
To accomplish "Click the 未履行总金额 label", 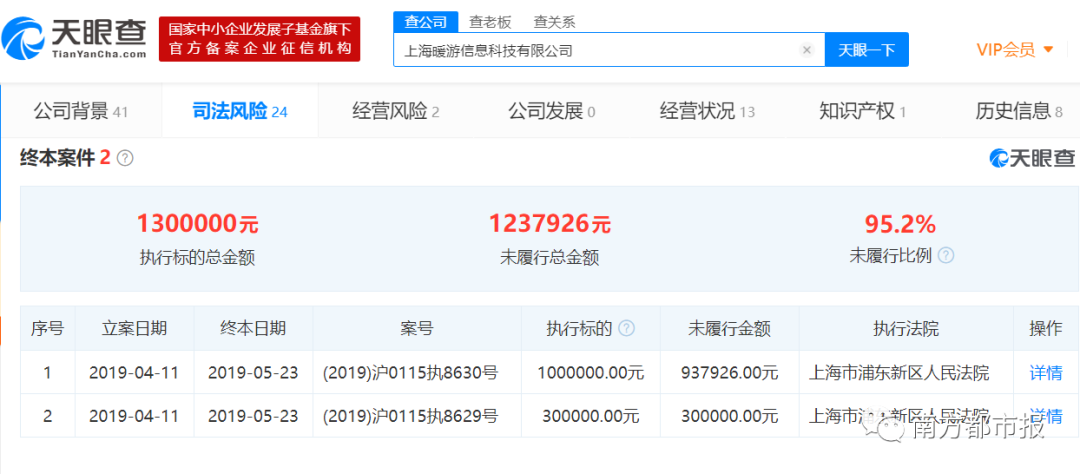I will click(x=550, y=257).
